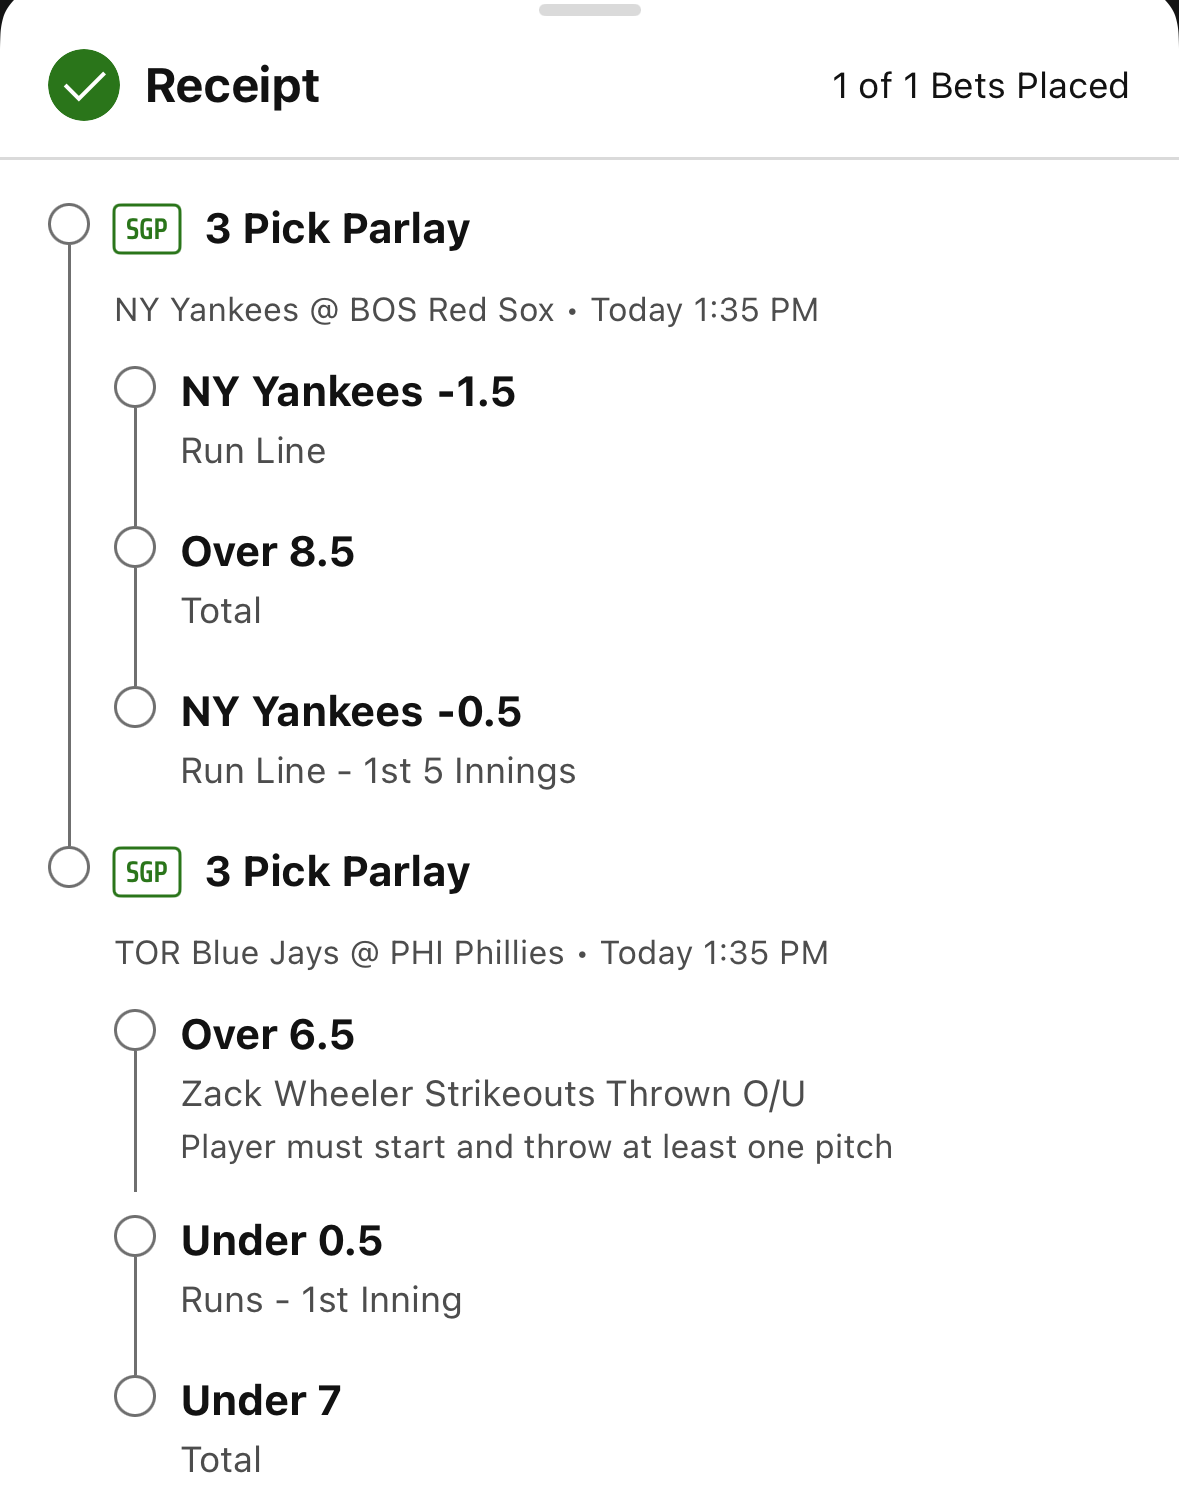Tap the circle next to NY Yankees -1.5

(x=135, y=387)
